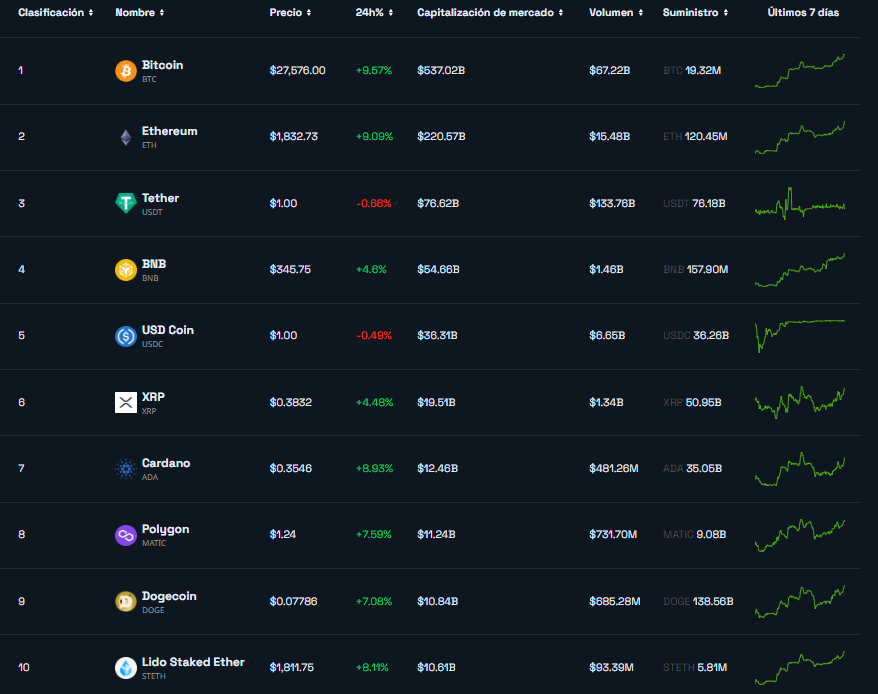The width and height of the screenshot is (878, 694).
Task: Click the USD Coin logo
Action: pyautogui.click(x=125, y=336)
